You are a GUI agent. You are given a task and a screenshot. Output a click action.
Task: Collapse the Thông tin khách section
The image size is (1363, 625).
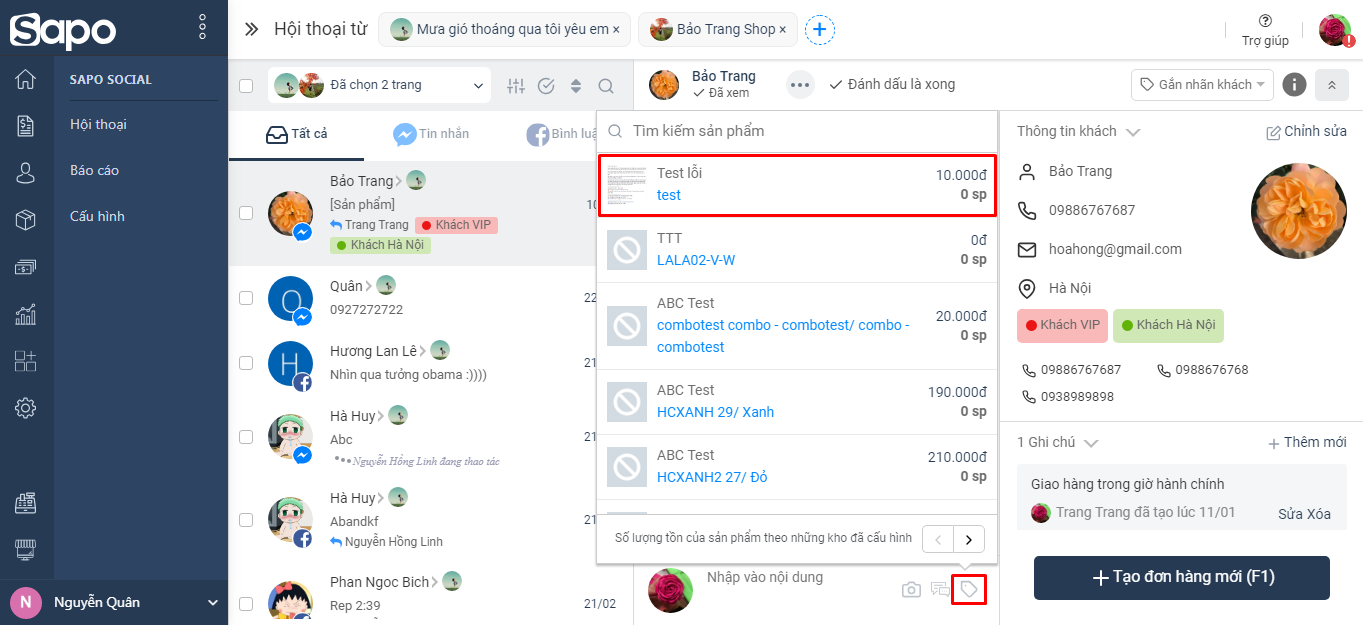[1079, 131]
